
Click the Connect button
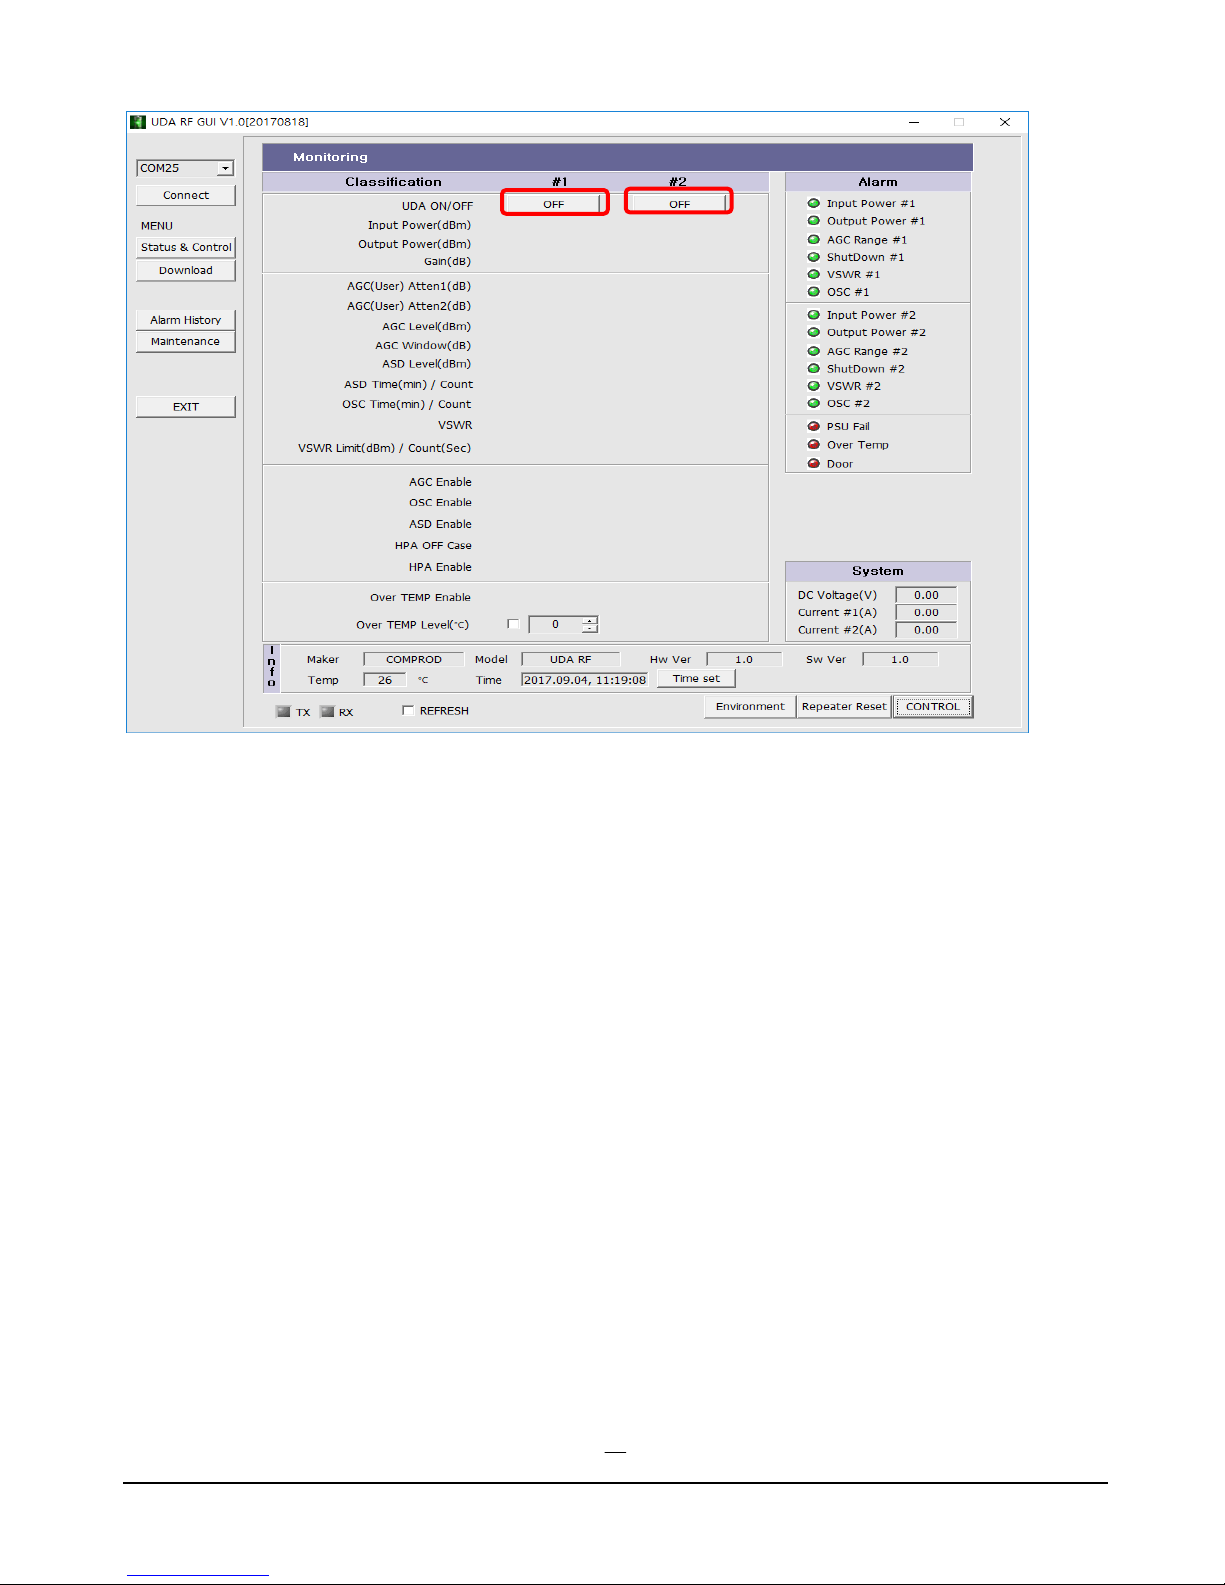[186, 195]
